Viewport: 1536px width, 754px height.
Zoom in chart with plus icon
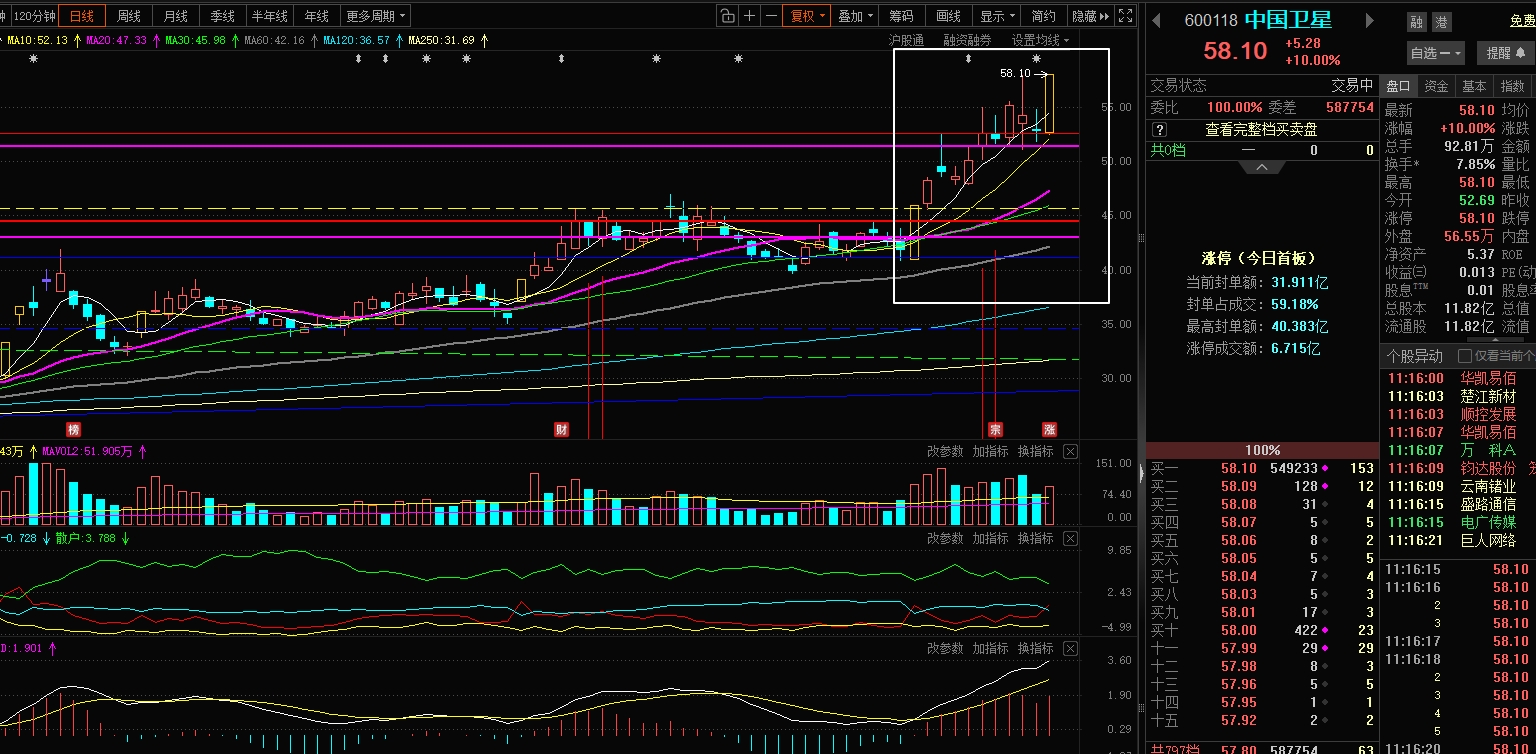749,16
